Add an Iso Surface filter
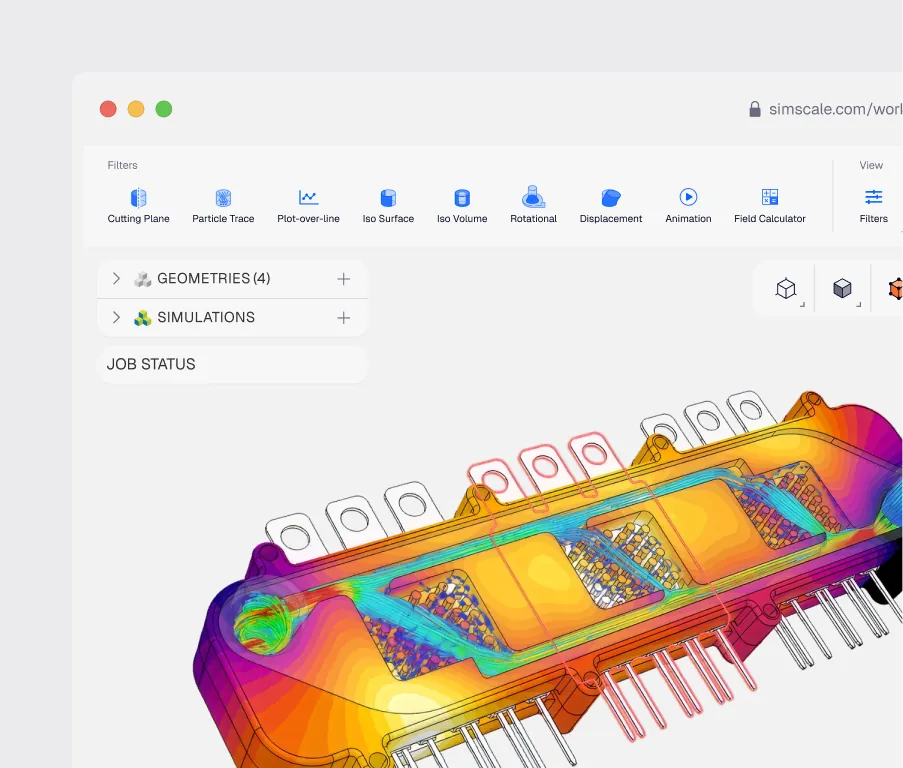The width and height of the screenshot is (903, 768). click(388, 206)
